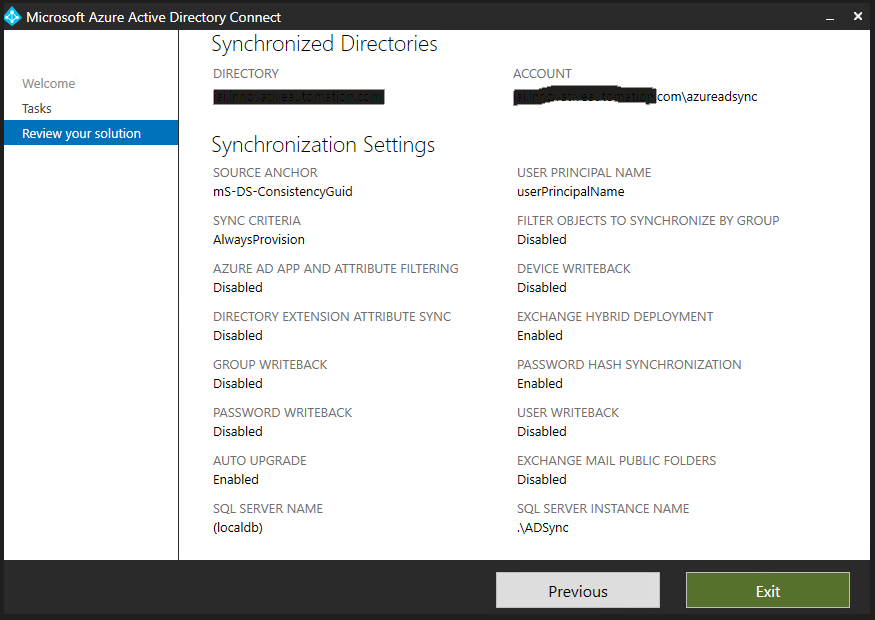Click Disabled under Password Writeback
This screenshot has width=875, height=620.
pyautogui.click(x=238, y=431)
